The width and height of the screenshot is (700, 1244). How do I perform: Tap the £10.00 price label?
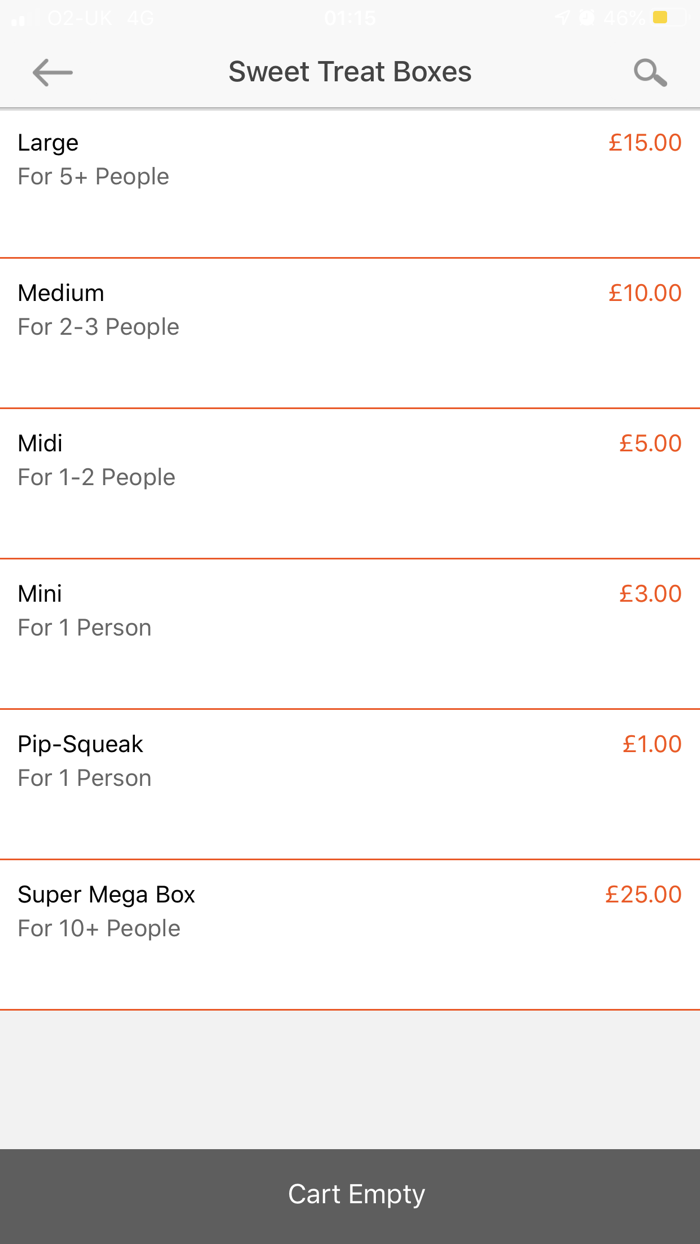pos(645,293)
